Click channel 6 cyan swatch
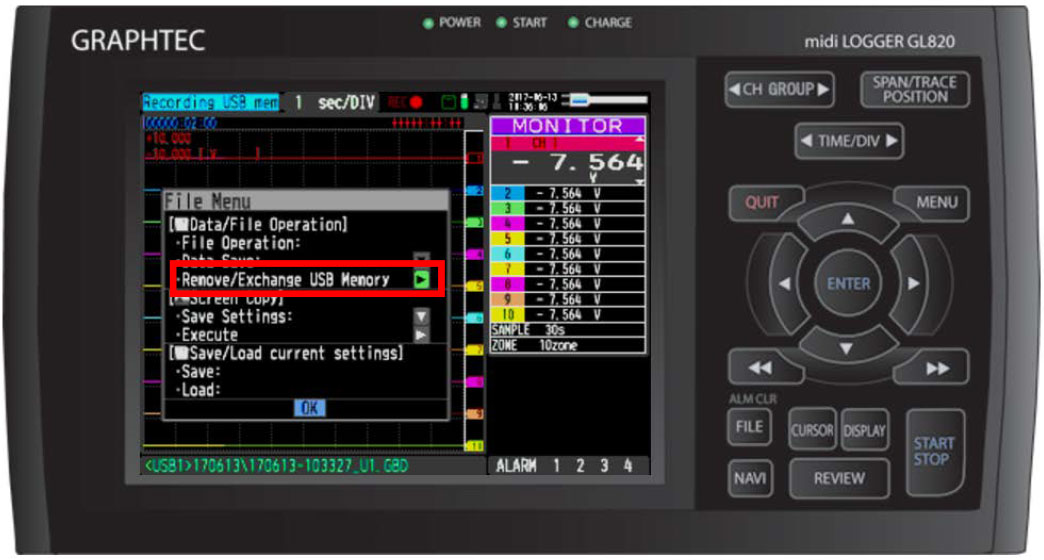The image size is (1044, 560). [x=507, y=254]
